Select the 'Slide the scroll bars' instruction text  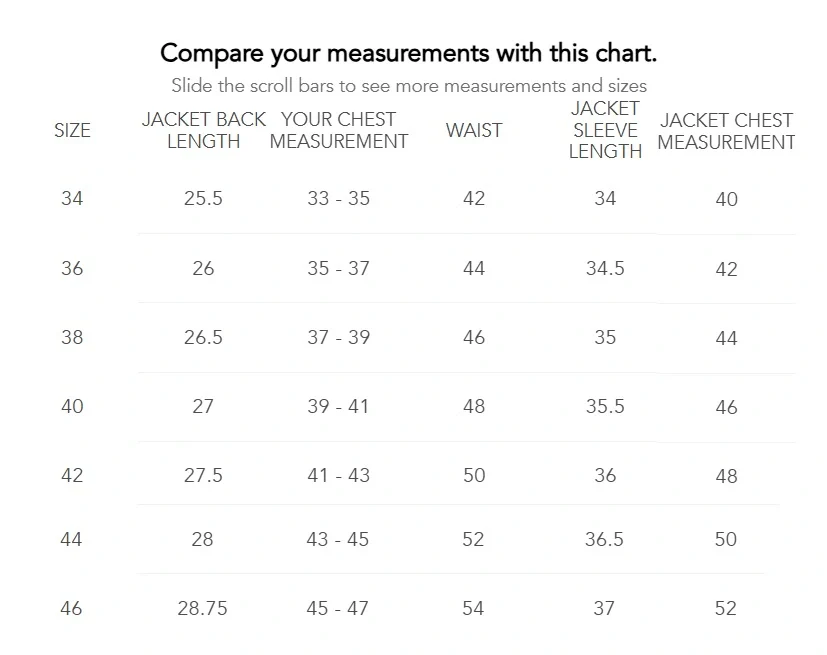(x=409, y=85)
